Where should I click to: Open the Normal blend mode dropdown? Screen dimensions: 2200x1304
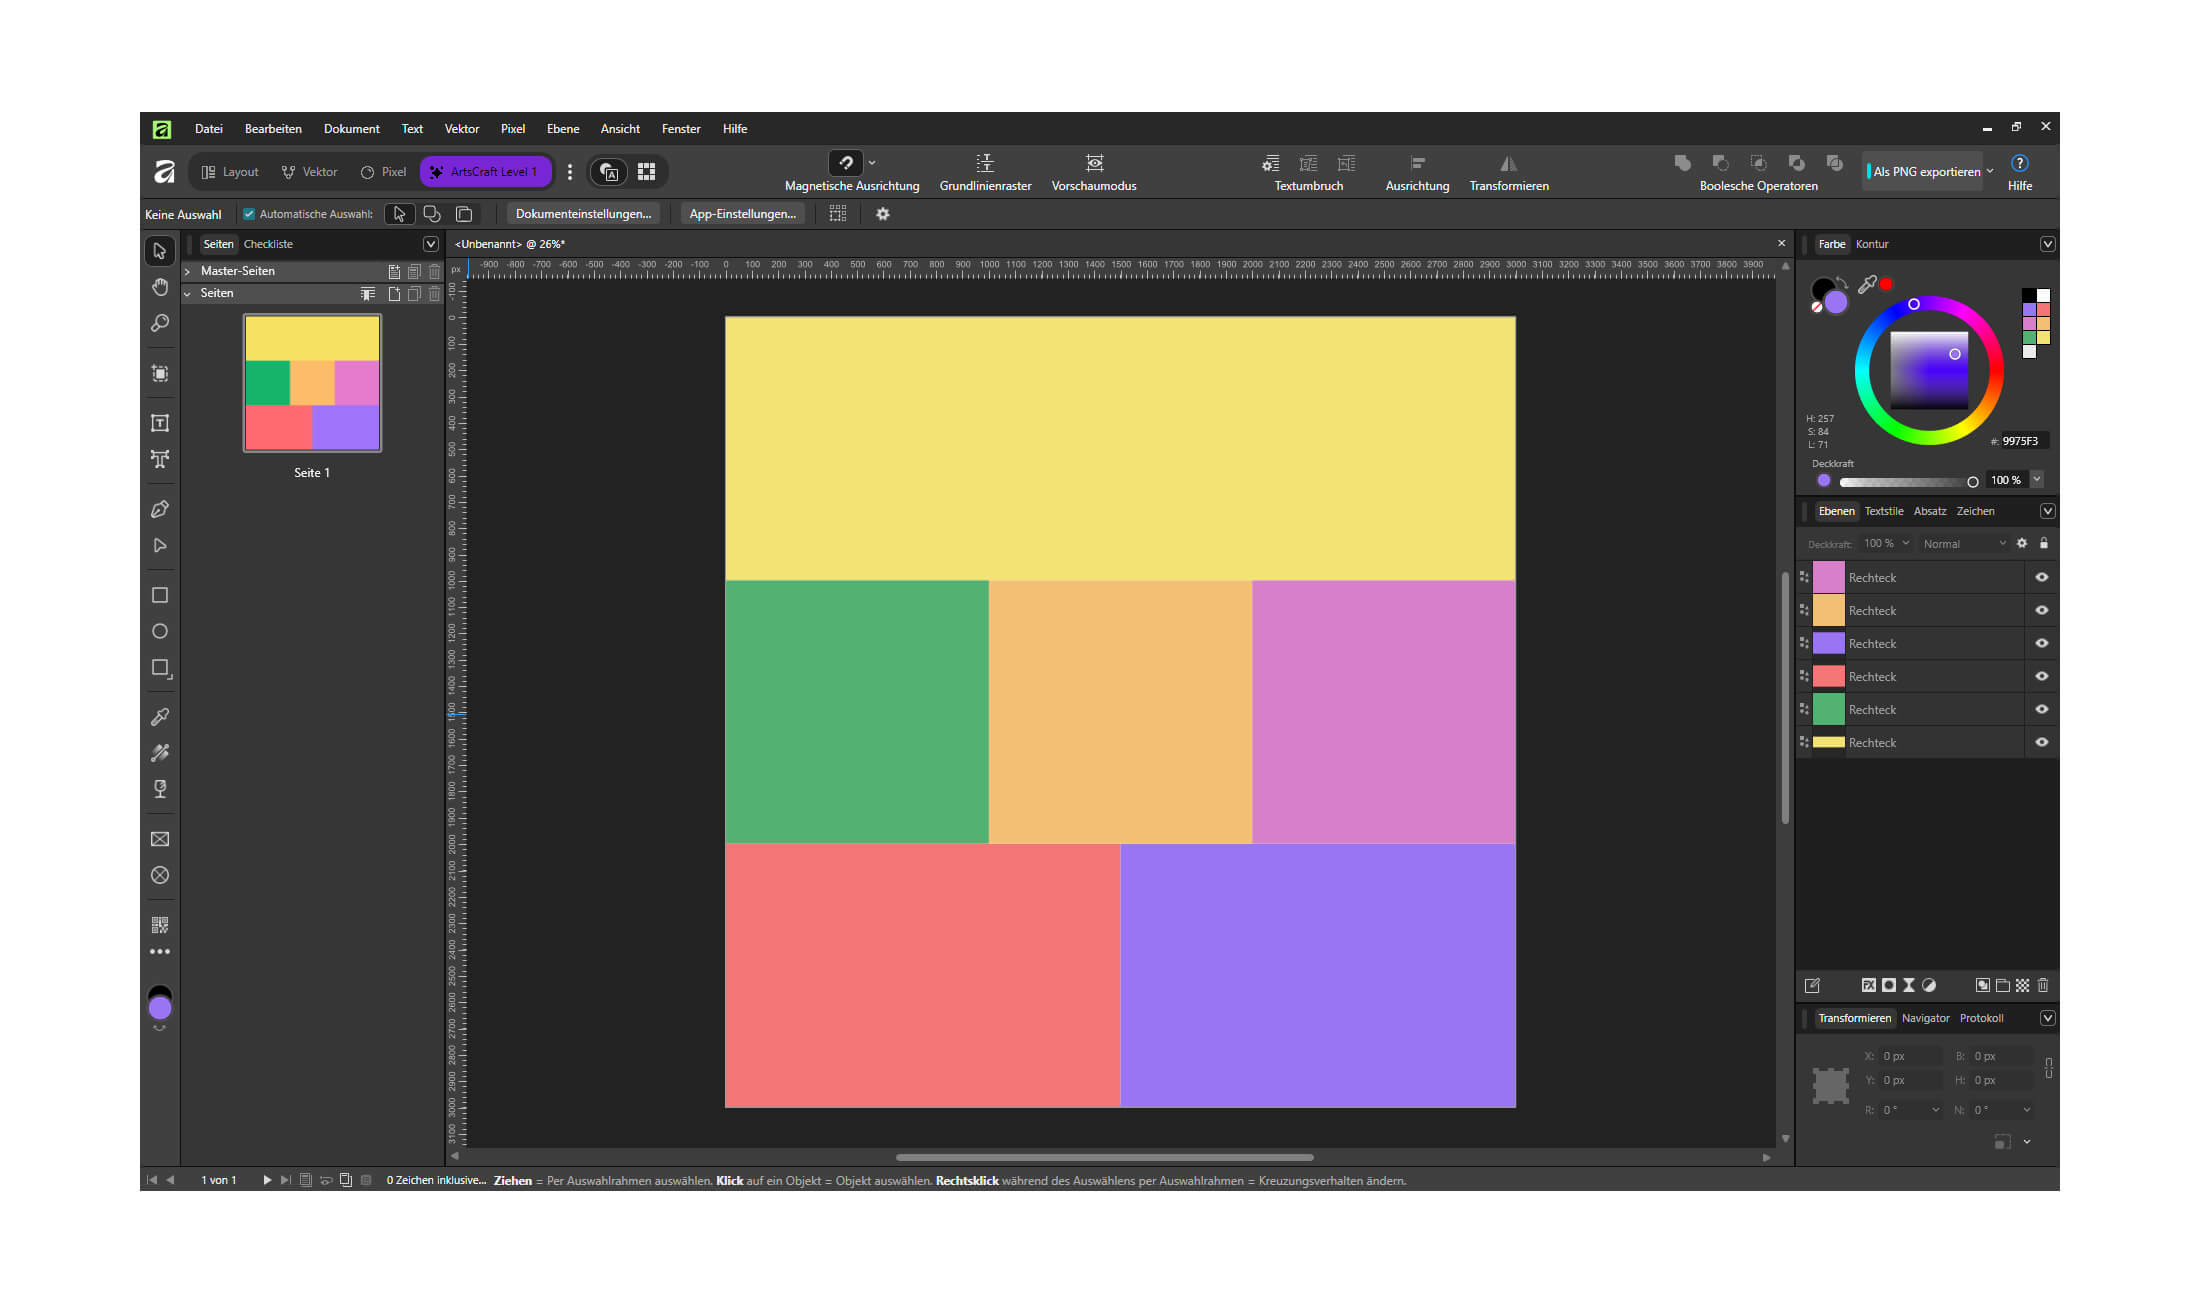pyautogui.click(x=1964, y=544)
